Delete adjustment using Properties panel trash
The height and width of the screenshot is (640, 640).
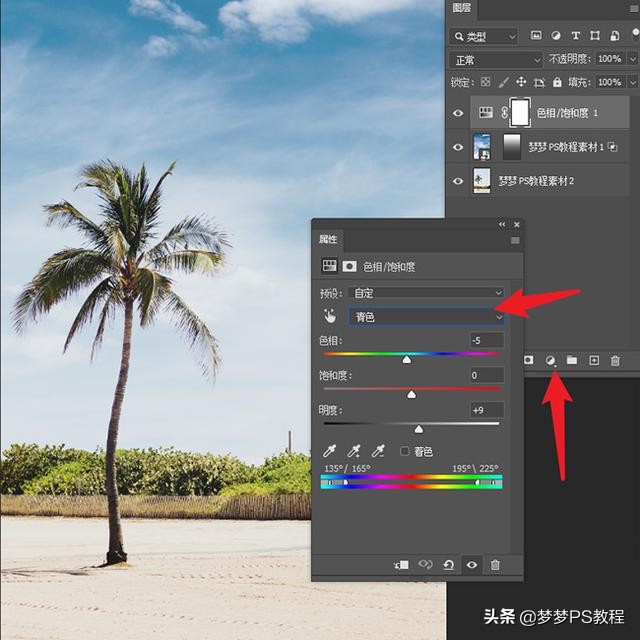coord(495,565)
